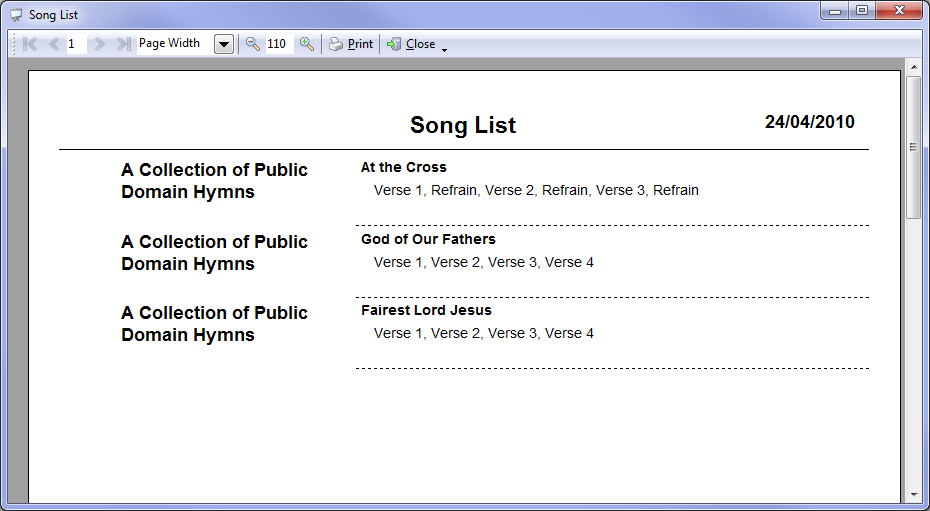Click the scrollbar down arrow

click(x=913, y=494)
